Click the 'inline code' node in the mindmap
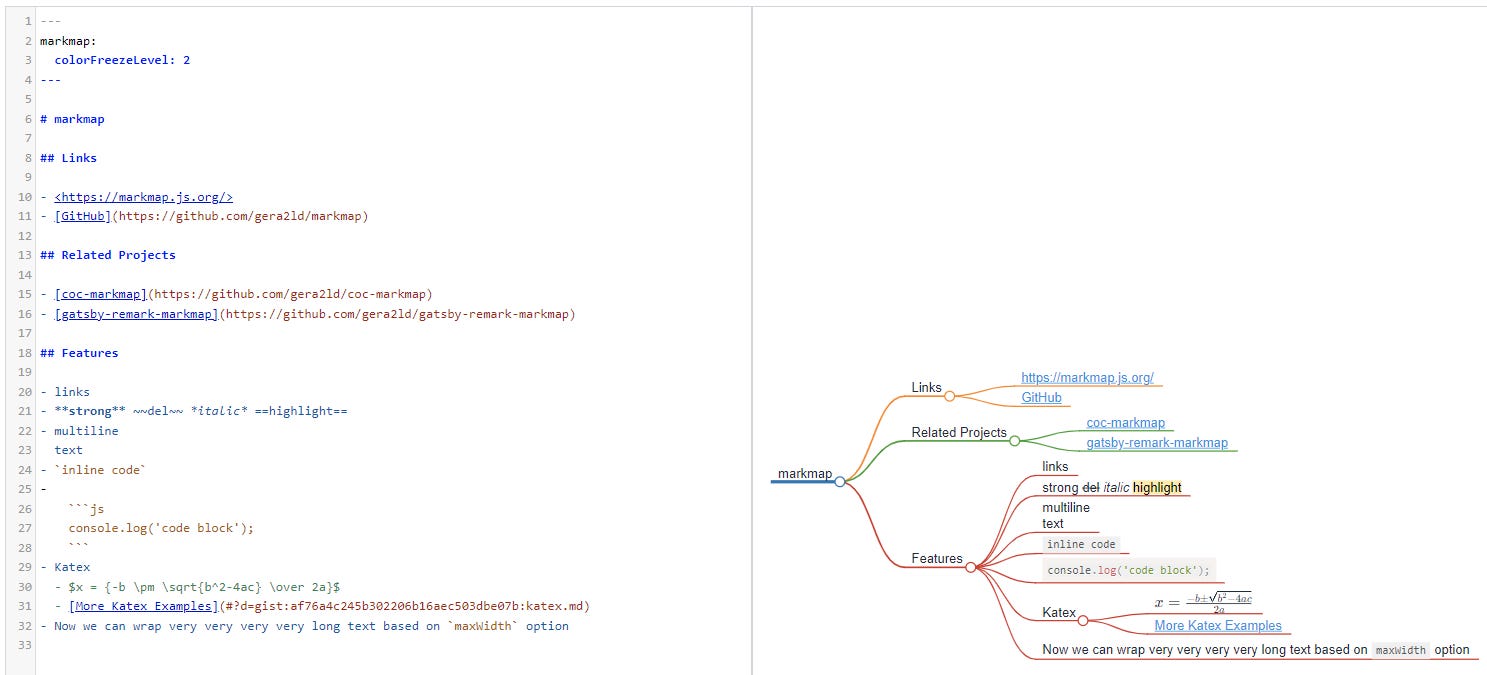1487x675 pixels. tap(1080, 544)
